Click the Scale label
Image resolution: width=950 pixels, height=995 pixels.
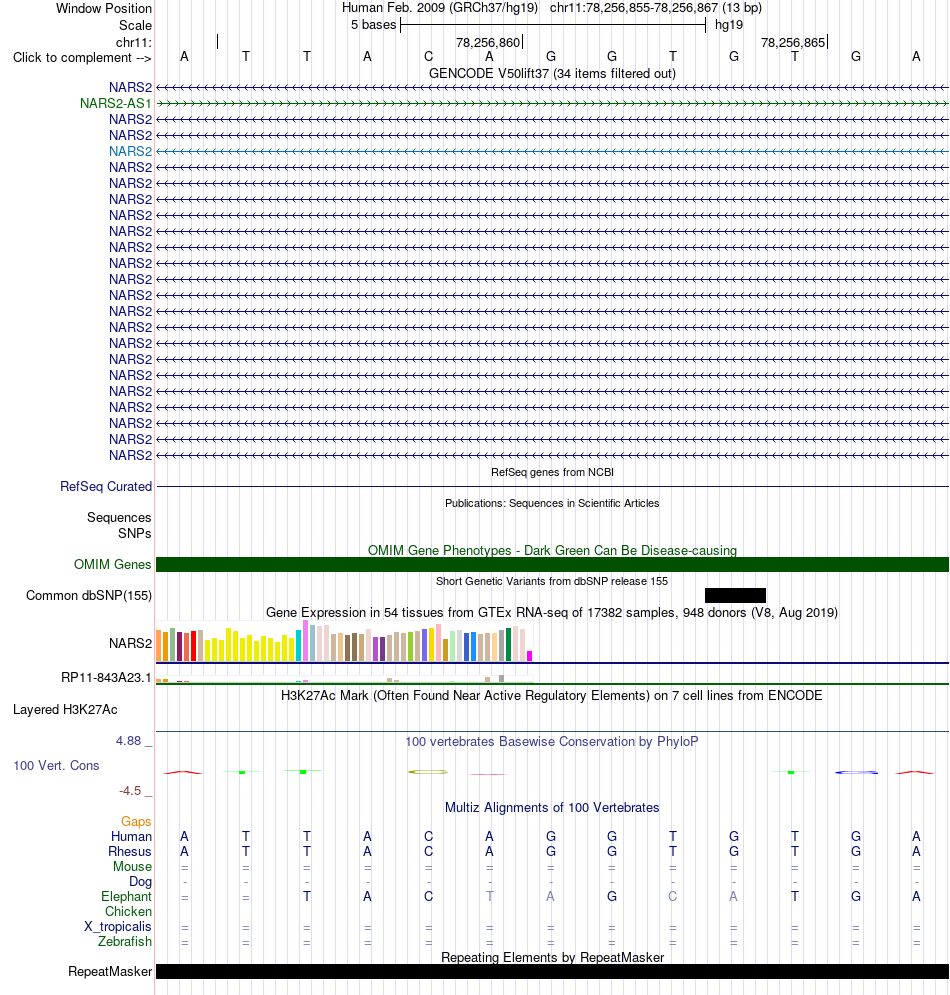[x=135, y=25]
